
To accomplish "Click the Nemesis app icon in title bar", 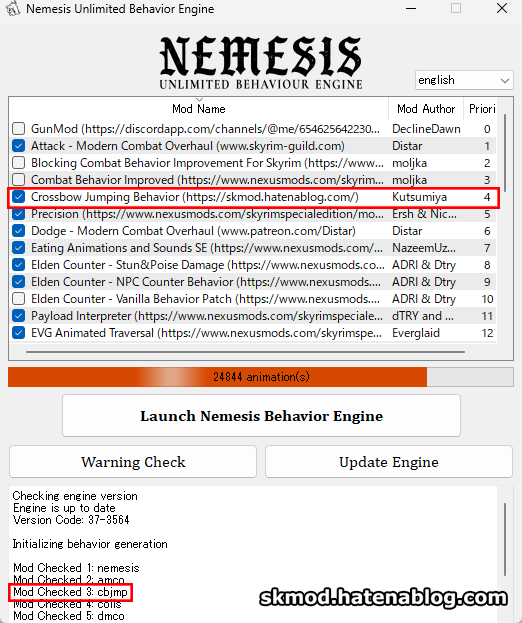I will pos(13,8).
